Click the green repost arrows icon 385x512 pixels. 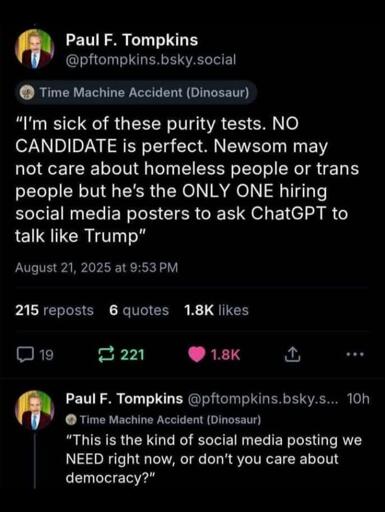(x=106, y=354)
